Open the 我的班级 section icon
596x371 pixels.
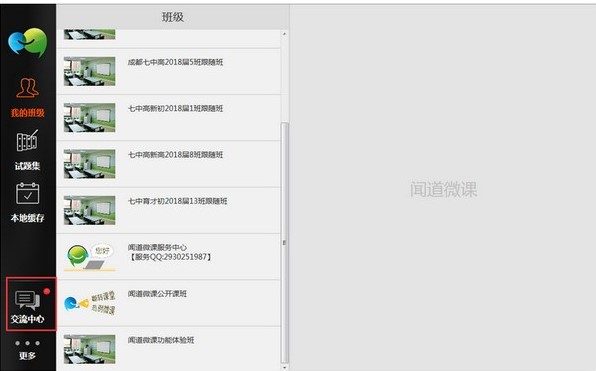pos(27,88)
